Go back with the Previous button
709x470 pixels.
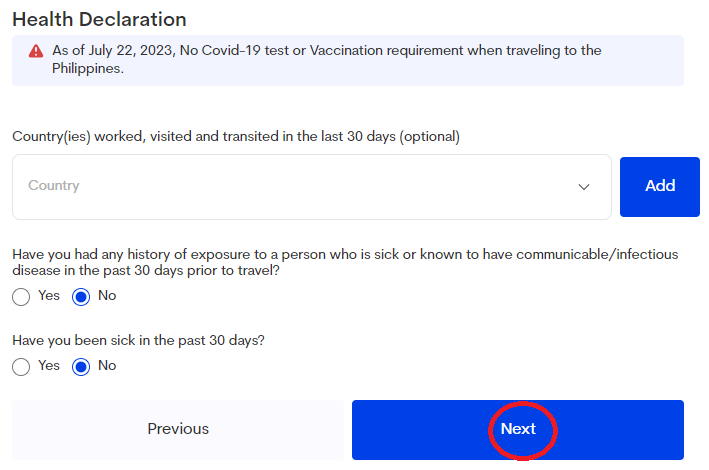178,429
